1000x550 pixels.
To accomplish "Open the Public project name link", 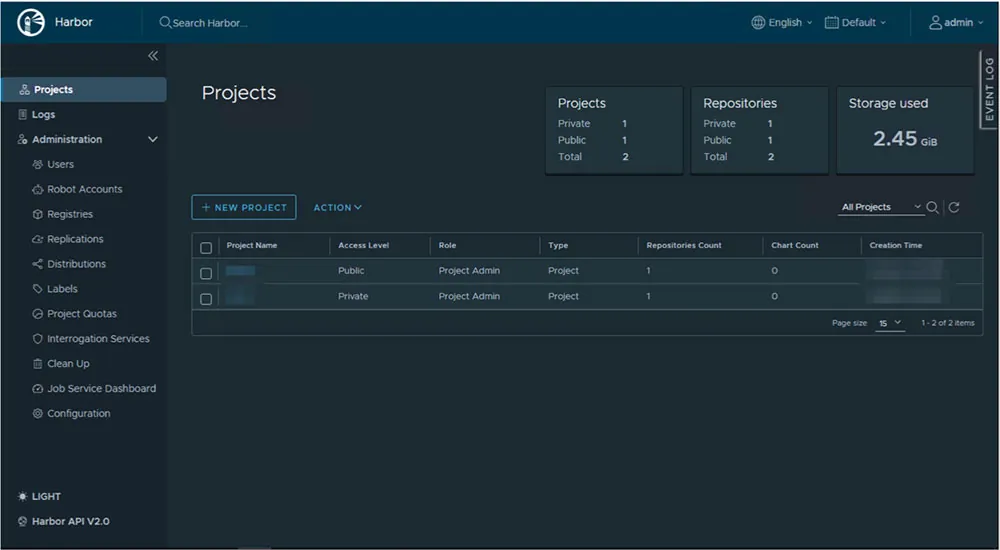I will pyautogui.click(x=240, y=271).
